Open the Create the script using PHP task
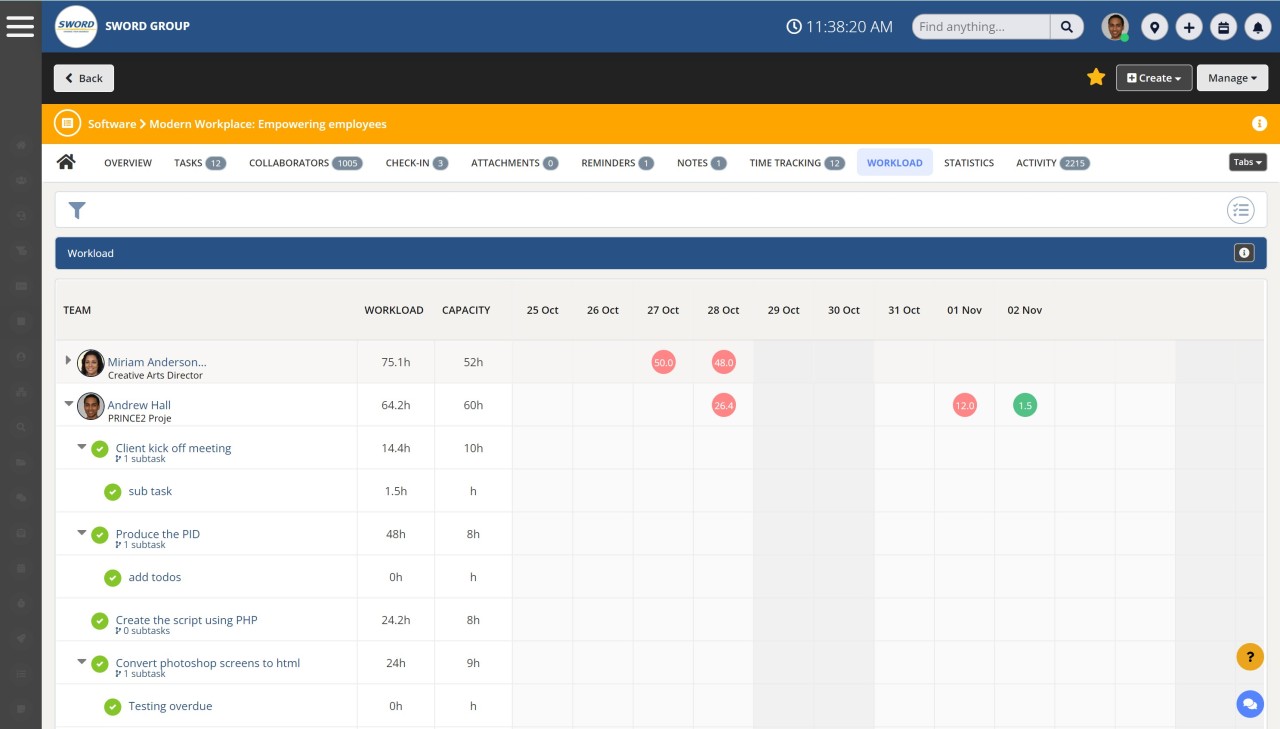1280x729 pixels. click(x=187, y=620)
